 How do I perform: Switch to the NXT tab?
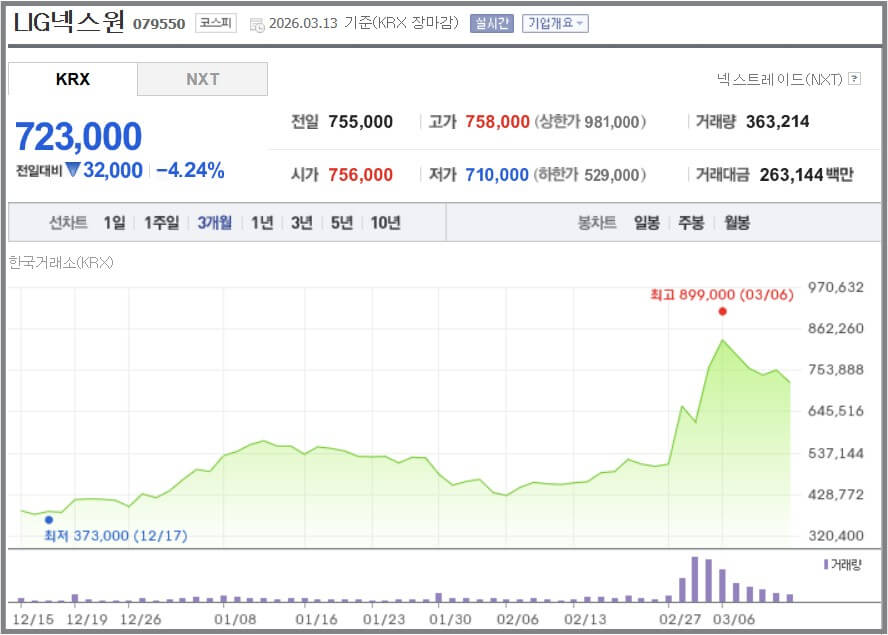tap(202, 79)
